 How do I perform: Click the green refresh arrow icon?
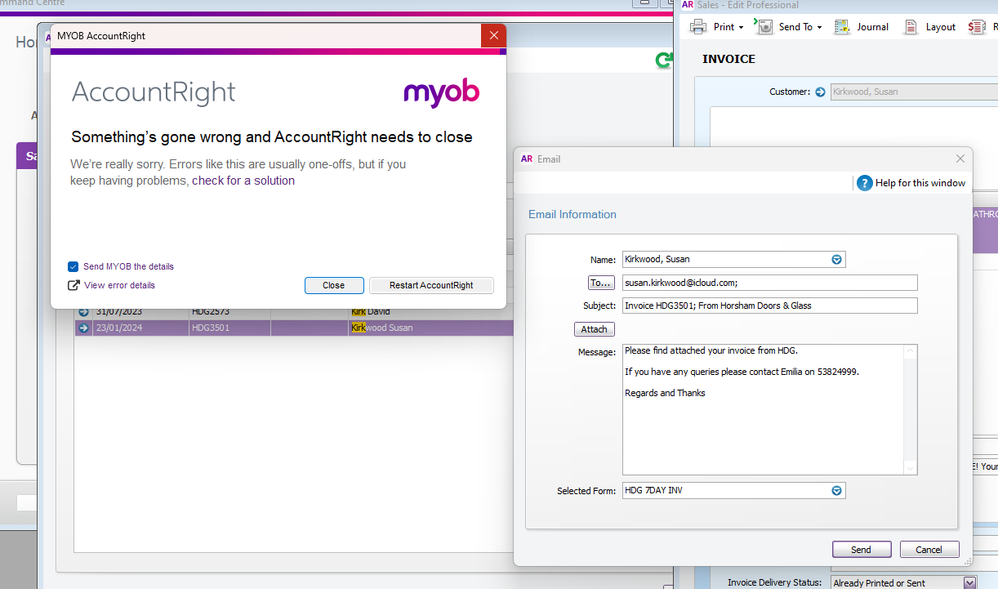click(663, 61)
